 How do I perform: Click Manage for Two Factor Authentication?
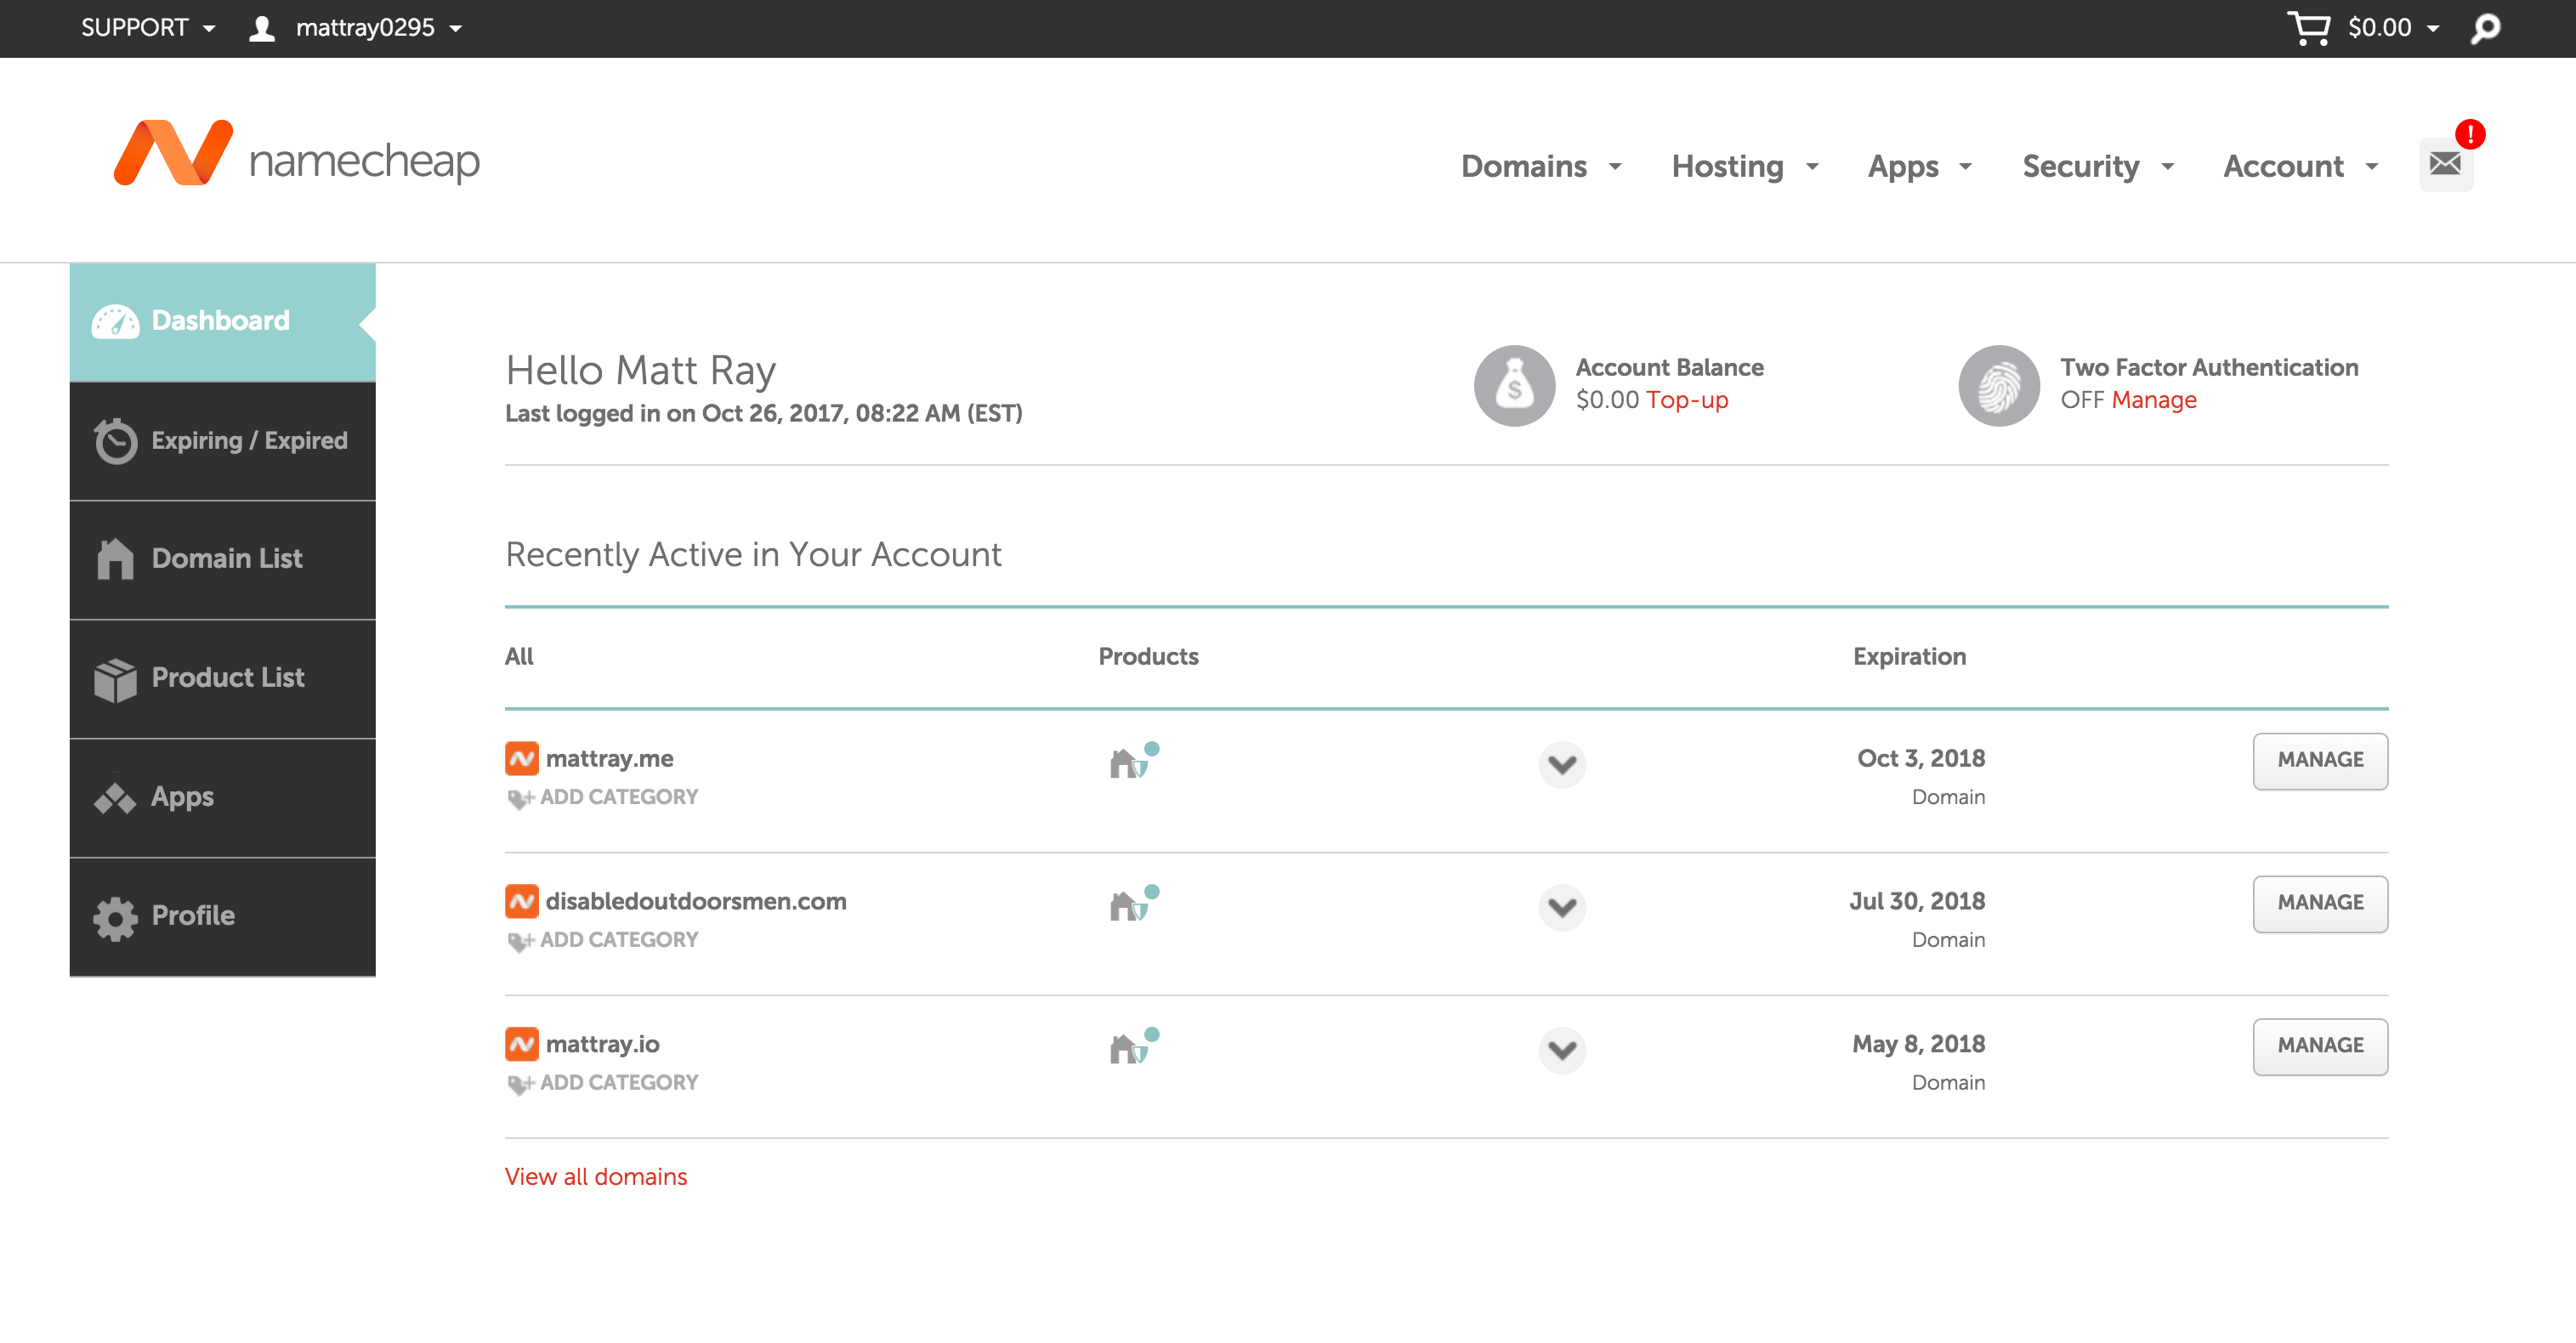pyautogui.click(x=2154, y=400)
